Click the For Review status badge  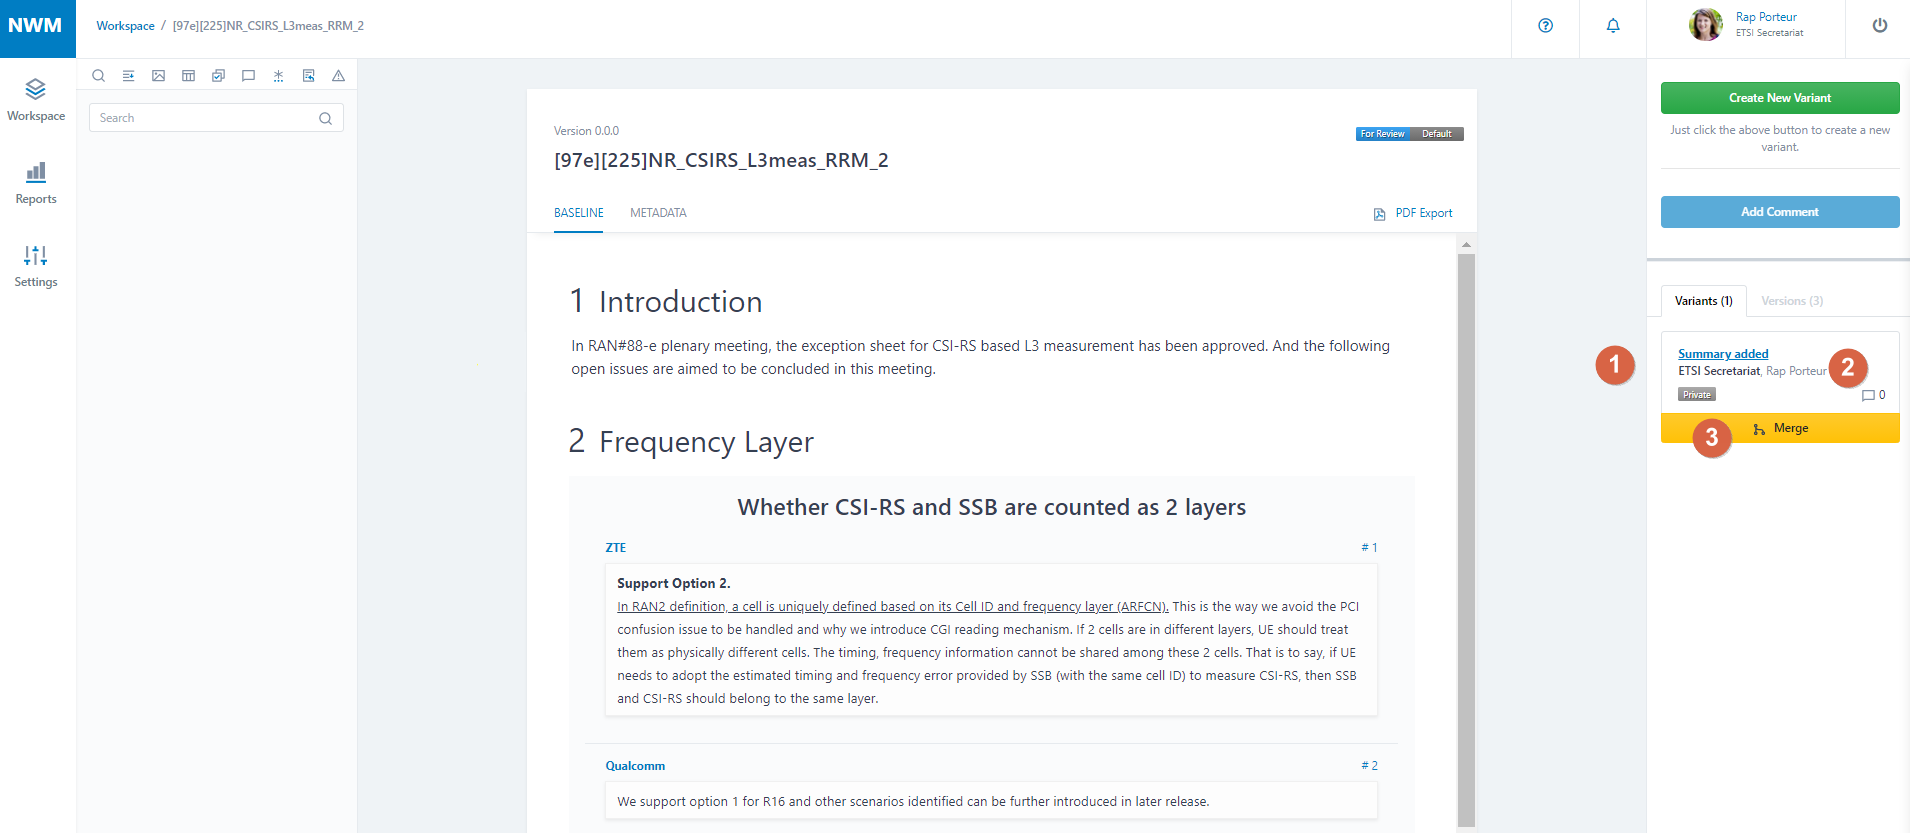click(1383, 134)
